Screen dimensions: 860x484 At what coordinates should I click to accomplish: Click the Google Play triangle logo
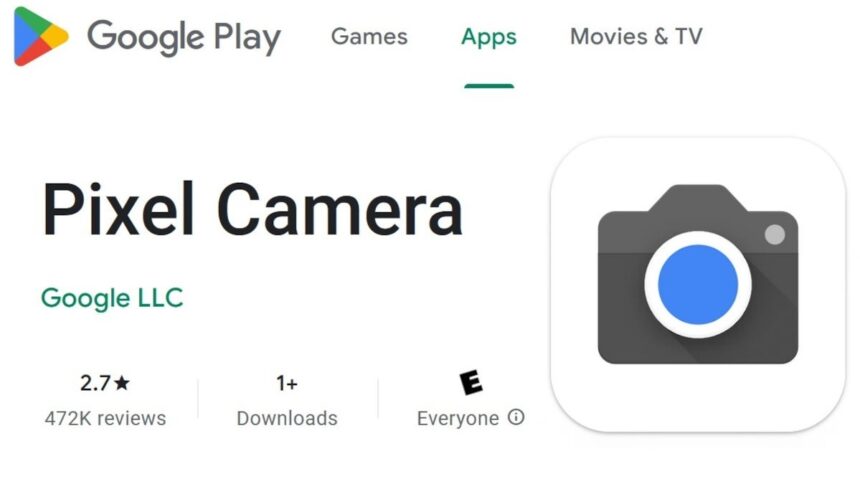[41, 37]
